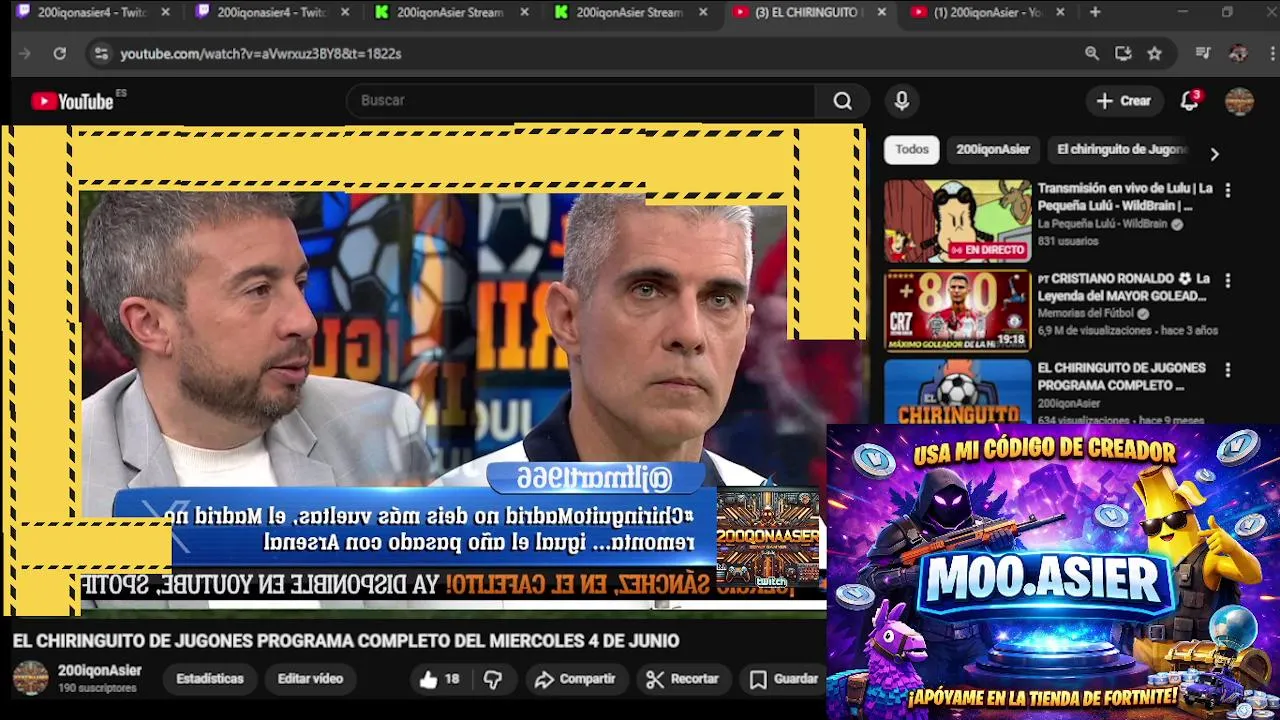Click the '190 suscriptores' text
Image resolution: width=1280 pixels, height=720 pixels.
[97, 688]
